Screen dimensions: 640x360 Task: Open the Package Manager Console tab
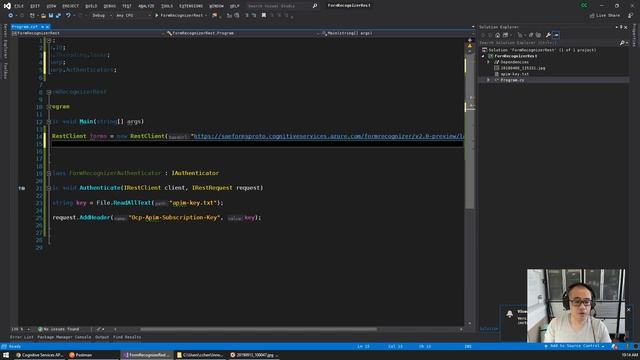pos(64,337)
